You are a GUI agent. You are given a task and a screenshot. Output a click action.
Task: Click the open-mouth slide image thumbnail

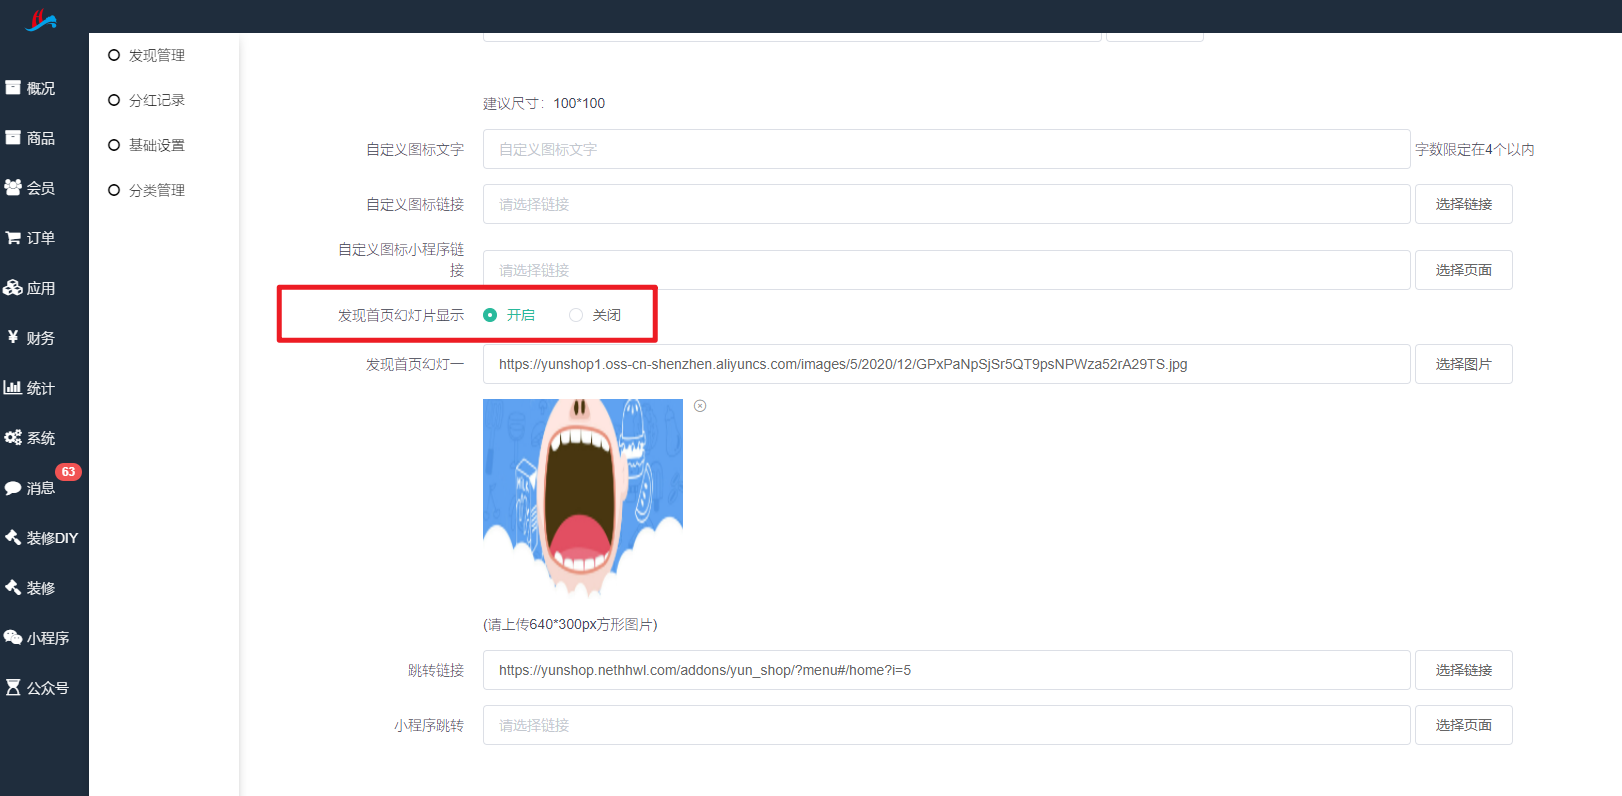point(583,498)
